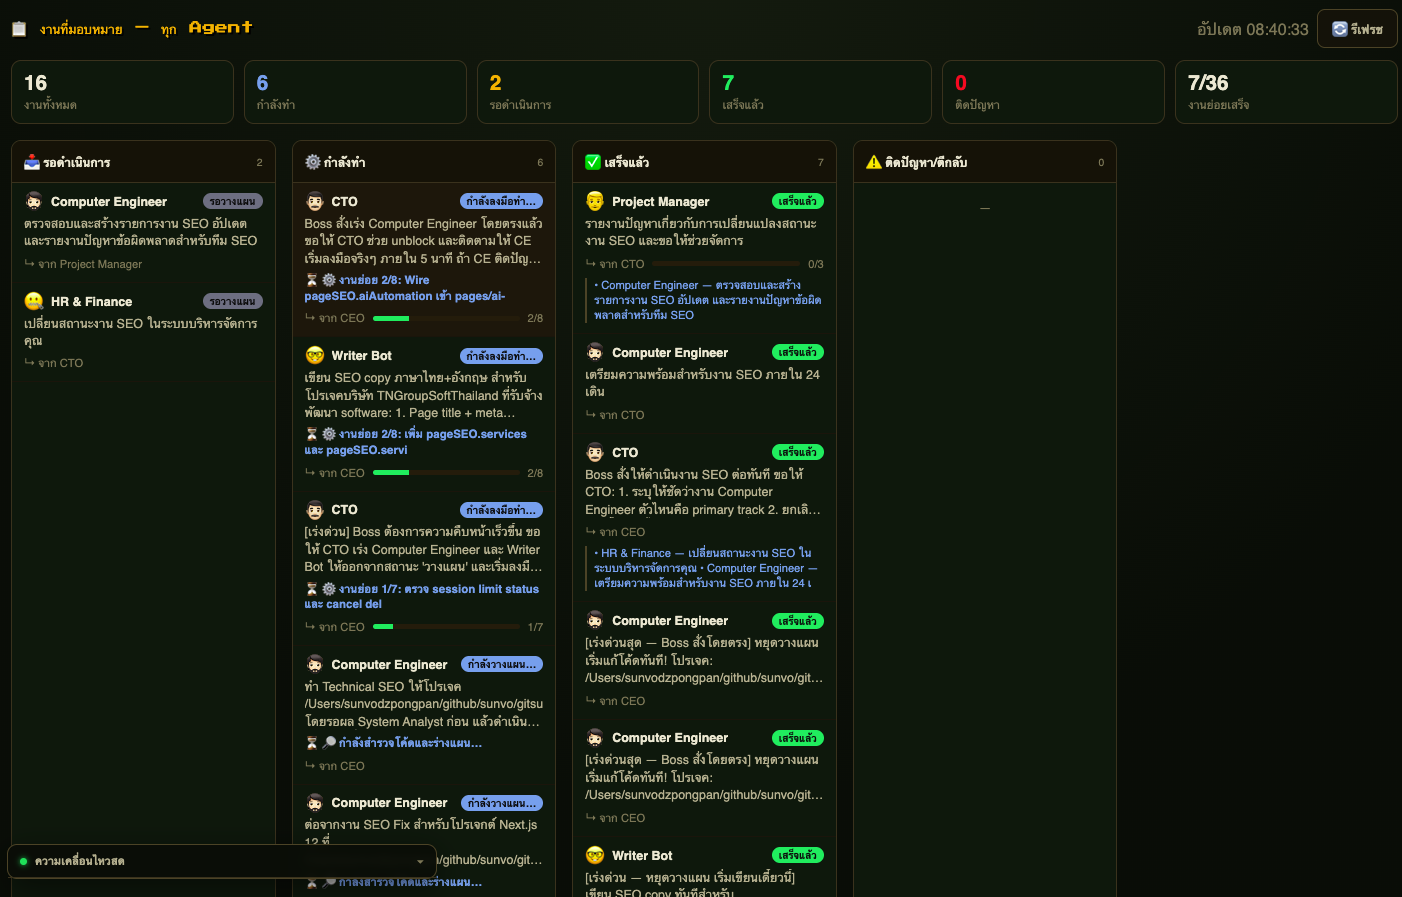Click hourglass icon beside 'งานย่อย 1/7: ตรวจ session'
This screenshot has height=897, width=1402.
[x=311, y=589]
